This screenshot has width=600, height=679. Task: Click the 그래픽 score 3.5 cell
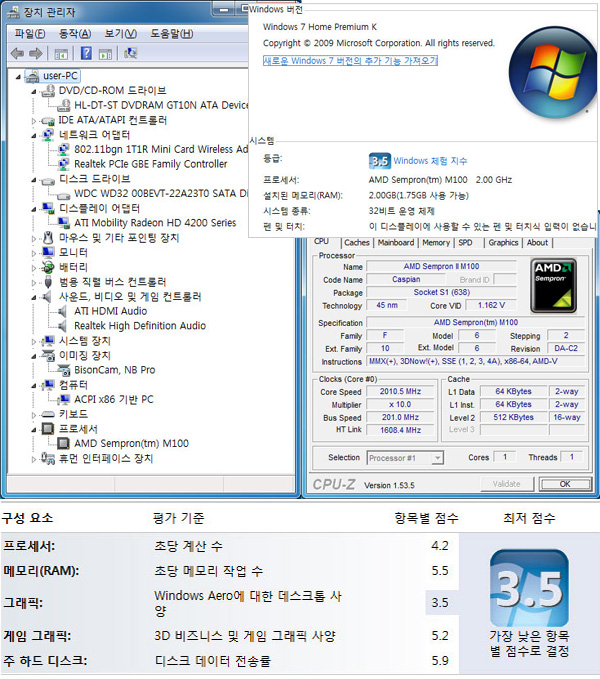pos(440,603)
